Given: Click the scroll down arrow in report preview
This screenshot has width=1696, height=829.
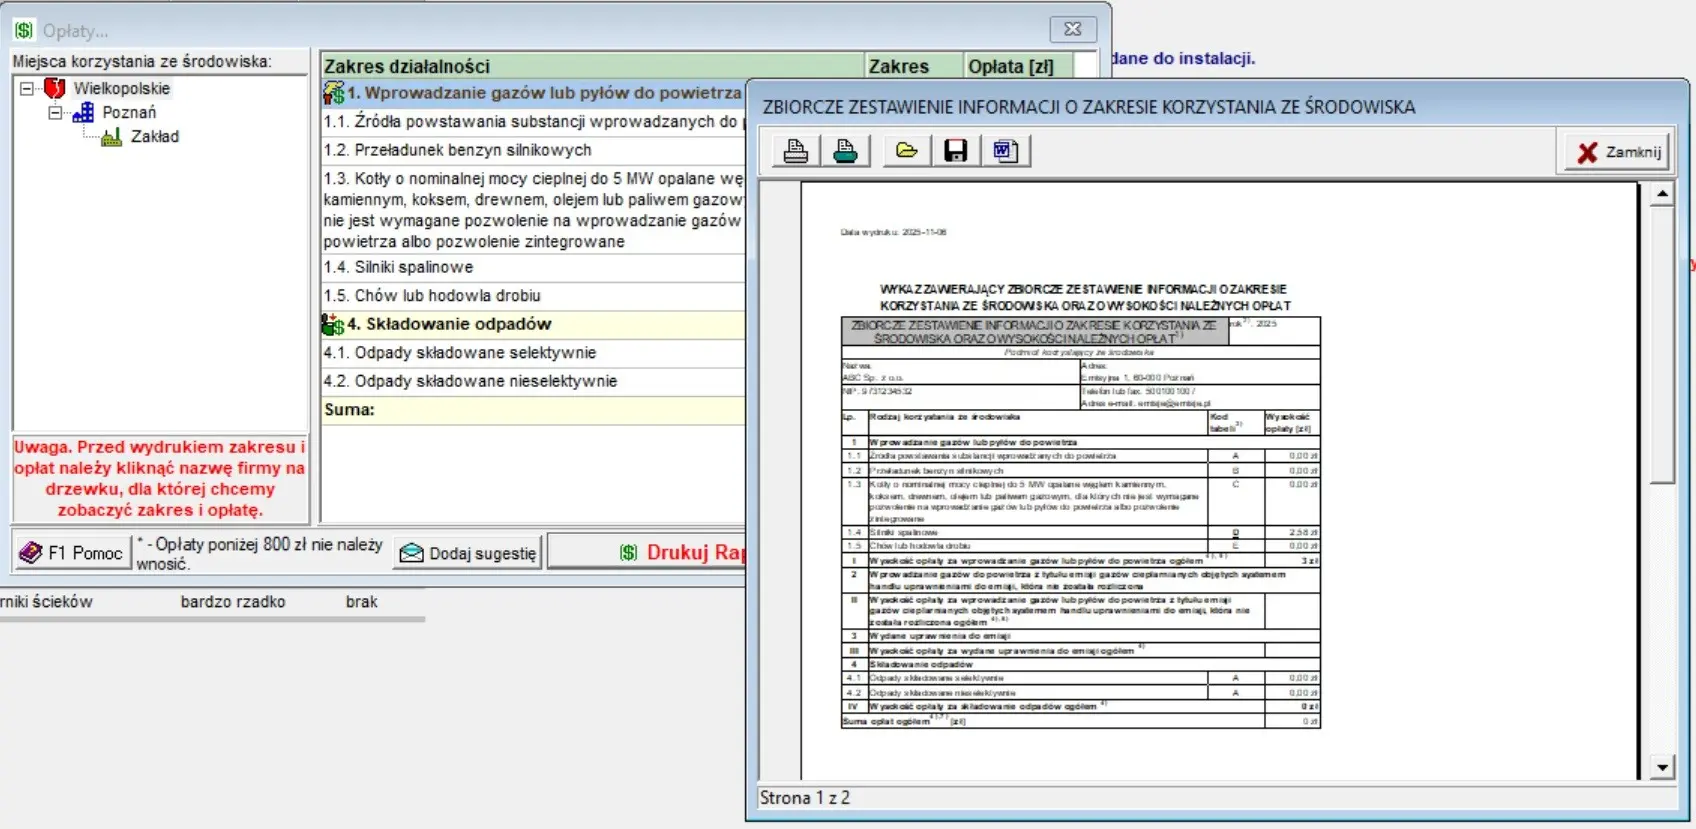Looking at the screenshot, I should pyautogui.click(x=1662, y=767).
